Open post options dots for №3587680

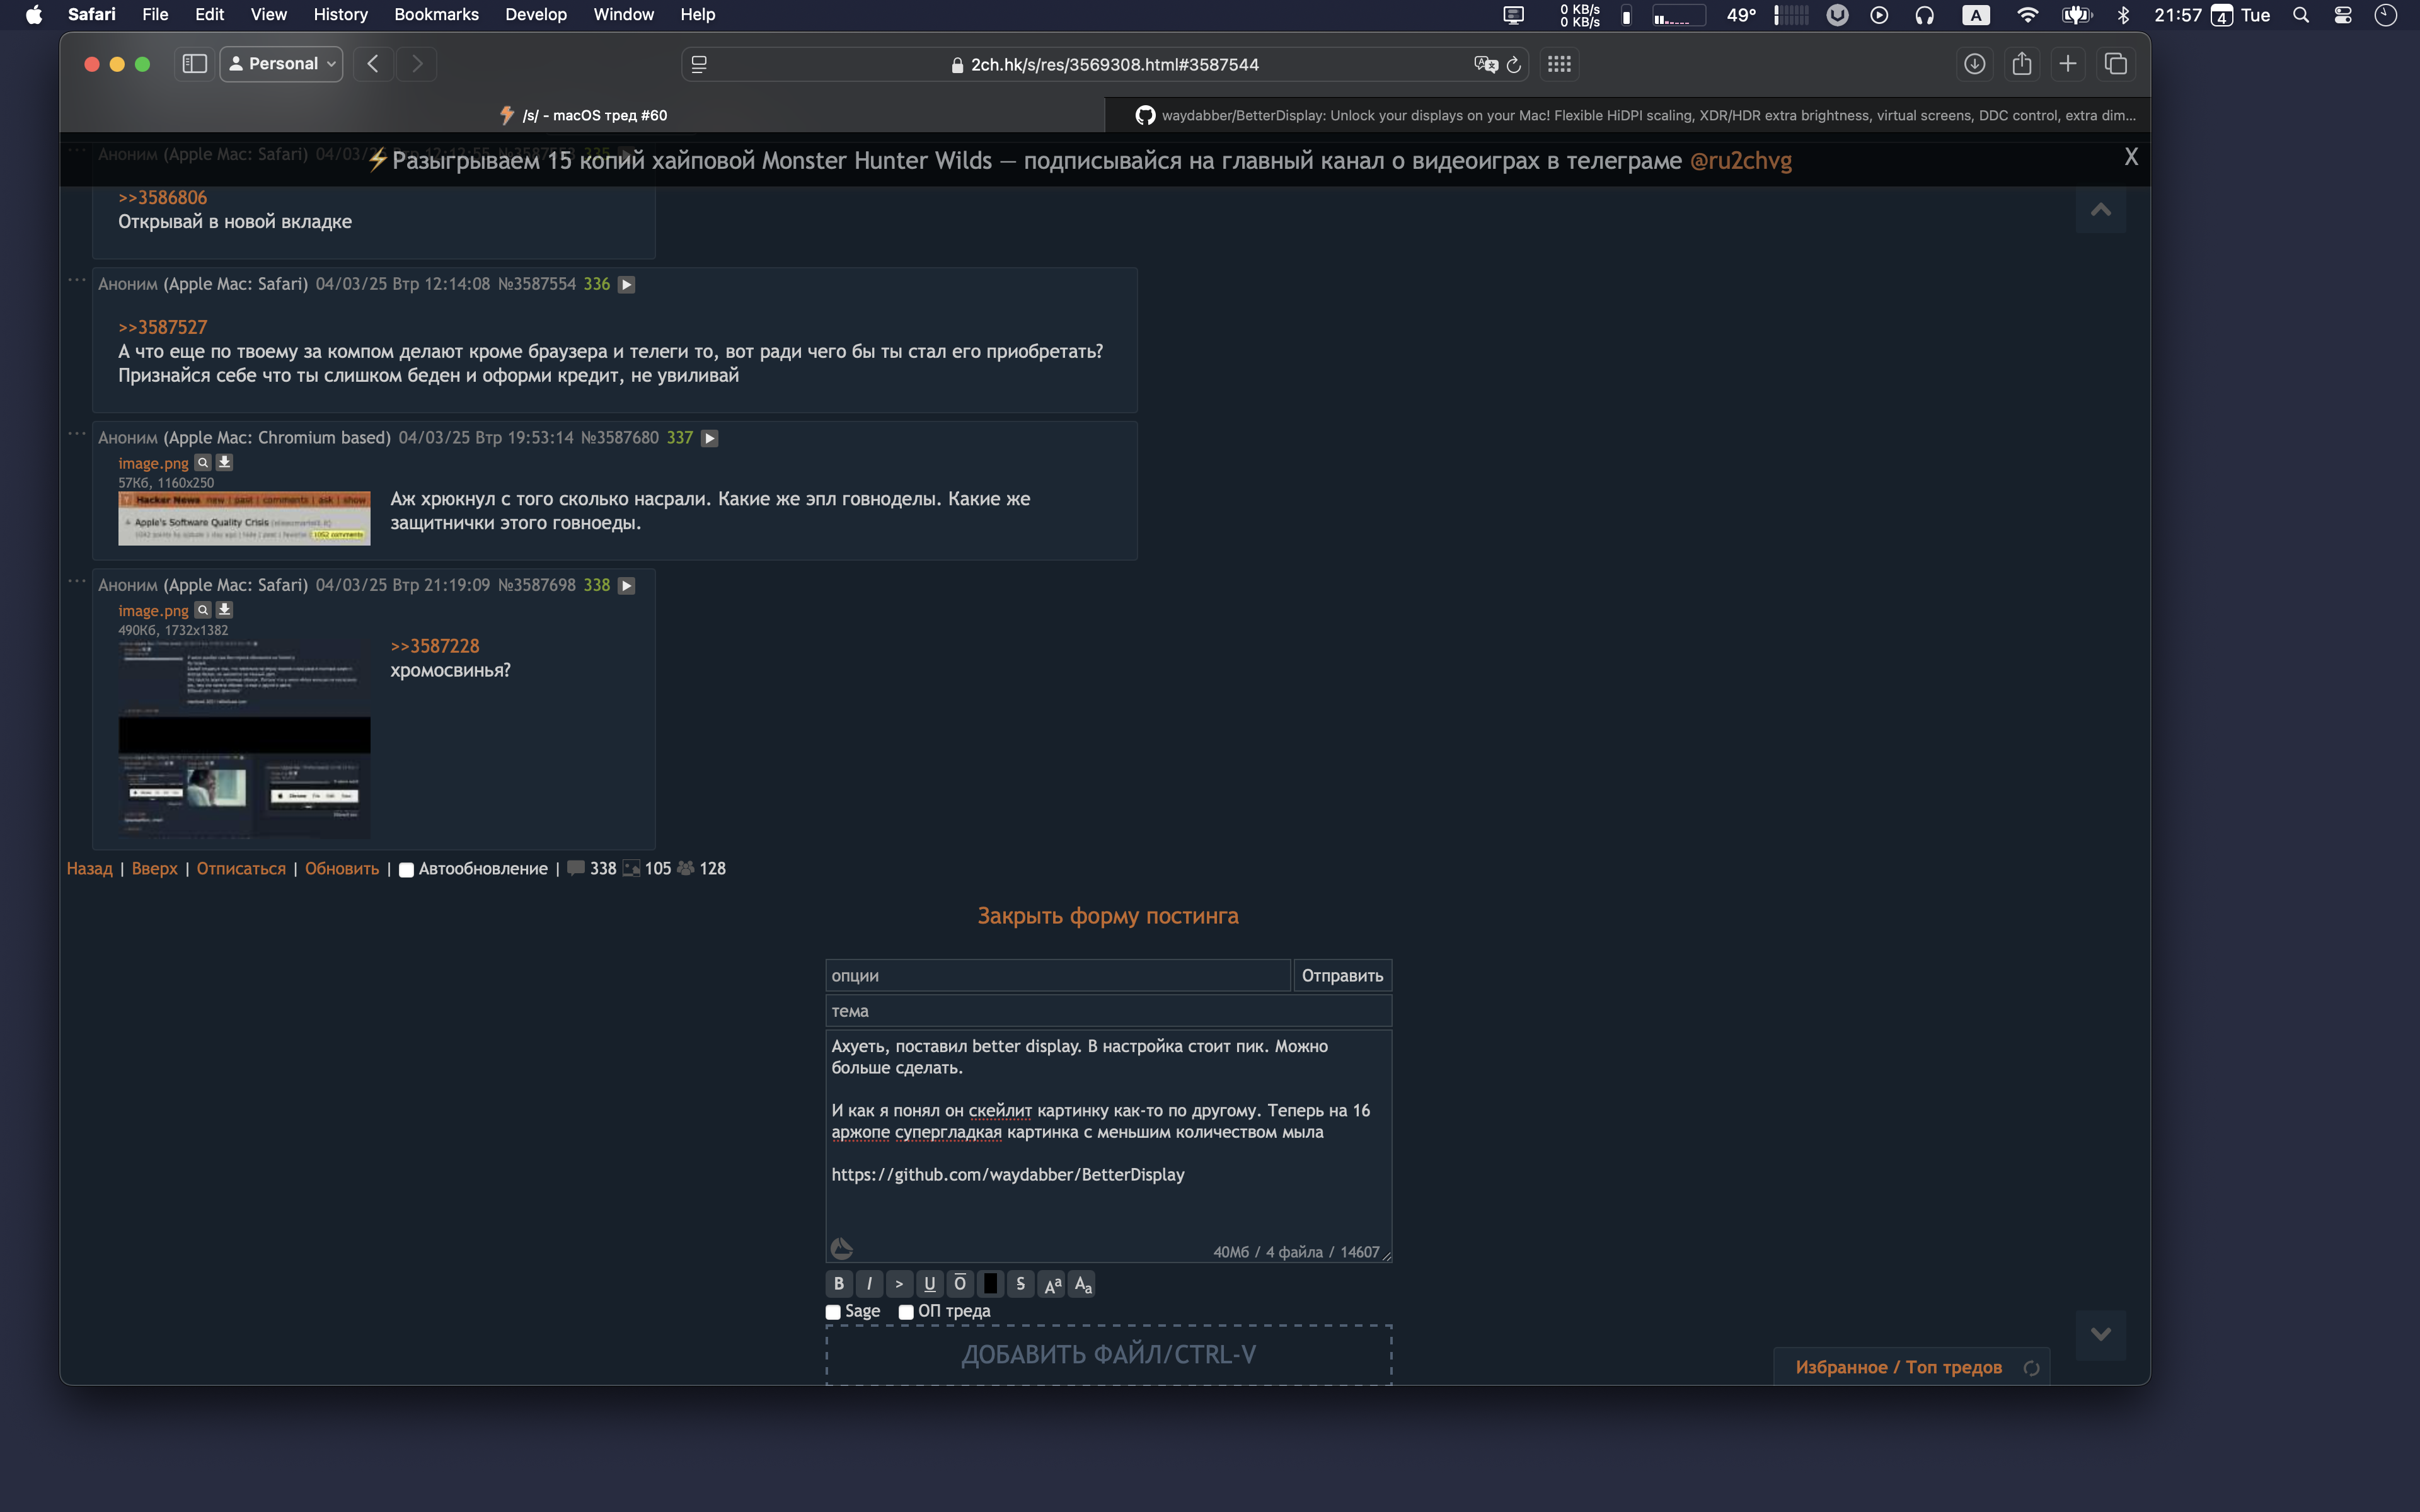[x=76, y=434]
